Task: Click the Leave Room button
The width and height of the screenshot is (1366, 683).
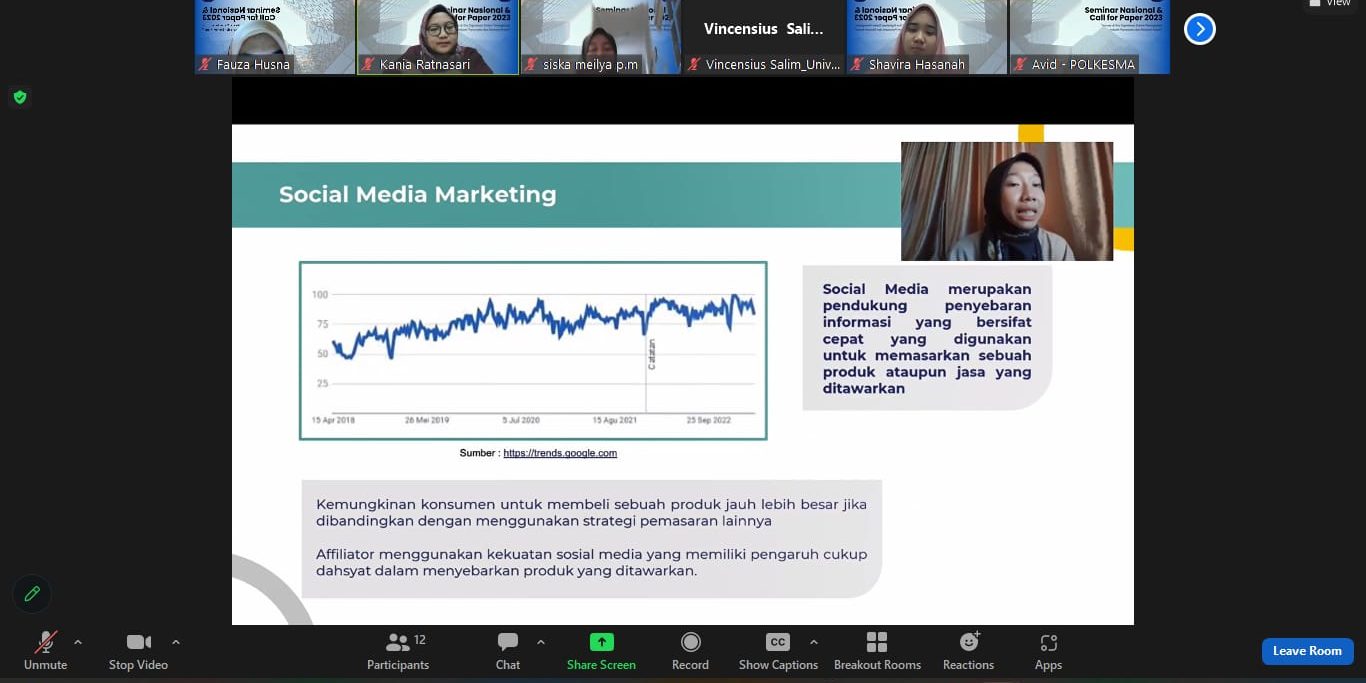Action: point(1307,651)
